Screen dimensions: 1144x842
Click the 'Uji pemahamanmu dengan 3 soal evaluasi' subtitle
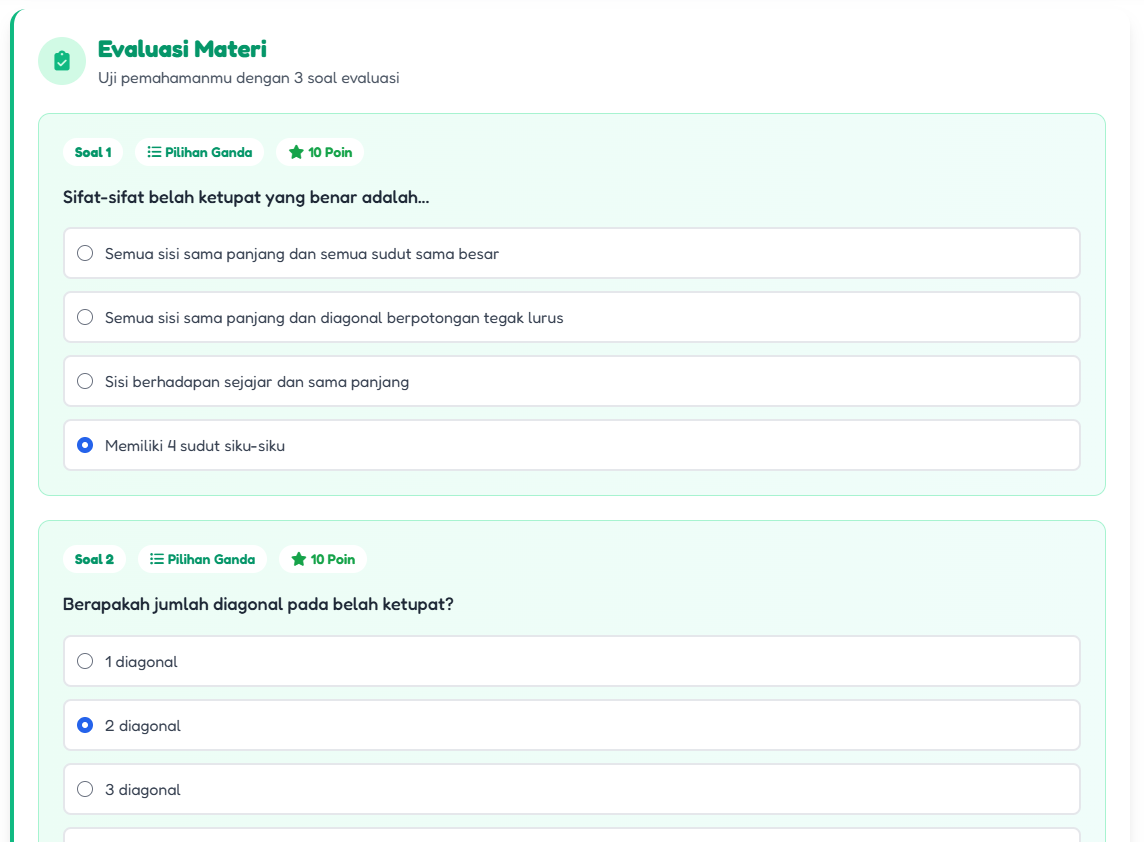pyautogui.click(x=248, y=78)
